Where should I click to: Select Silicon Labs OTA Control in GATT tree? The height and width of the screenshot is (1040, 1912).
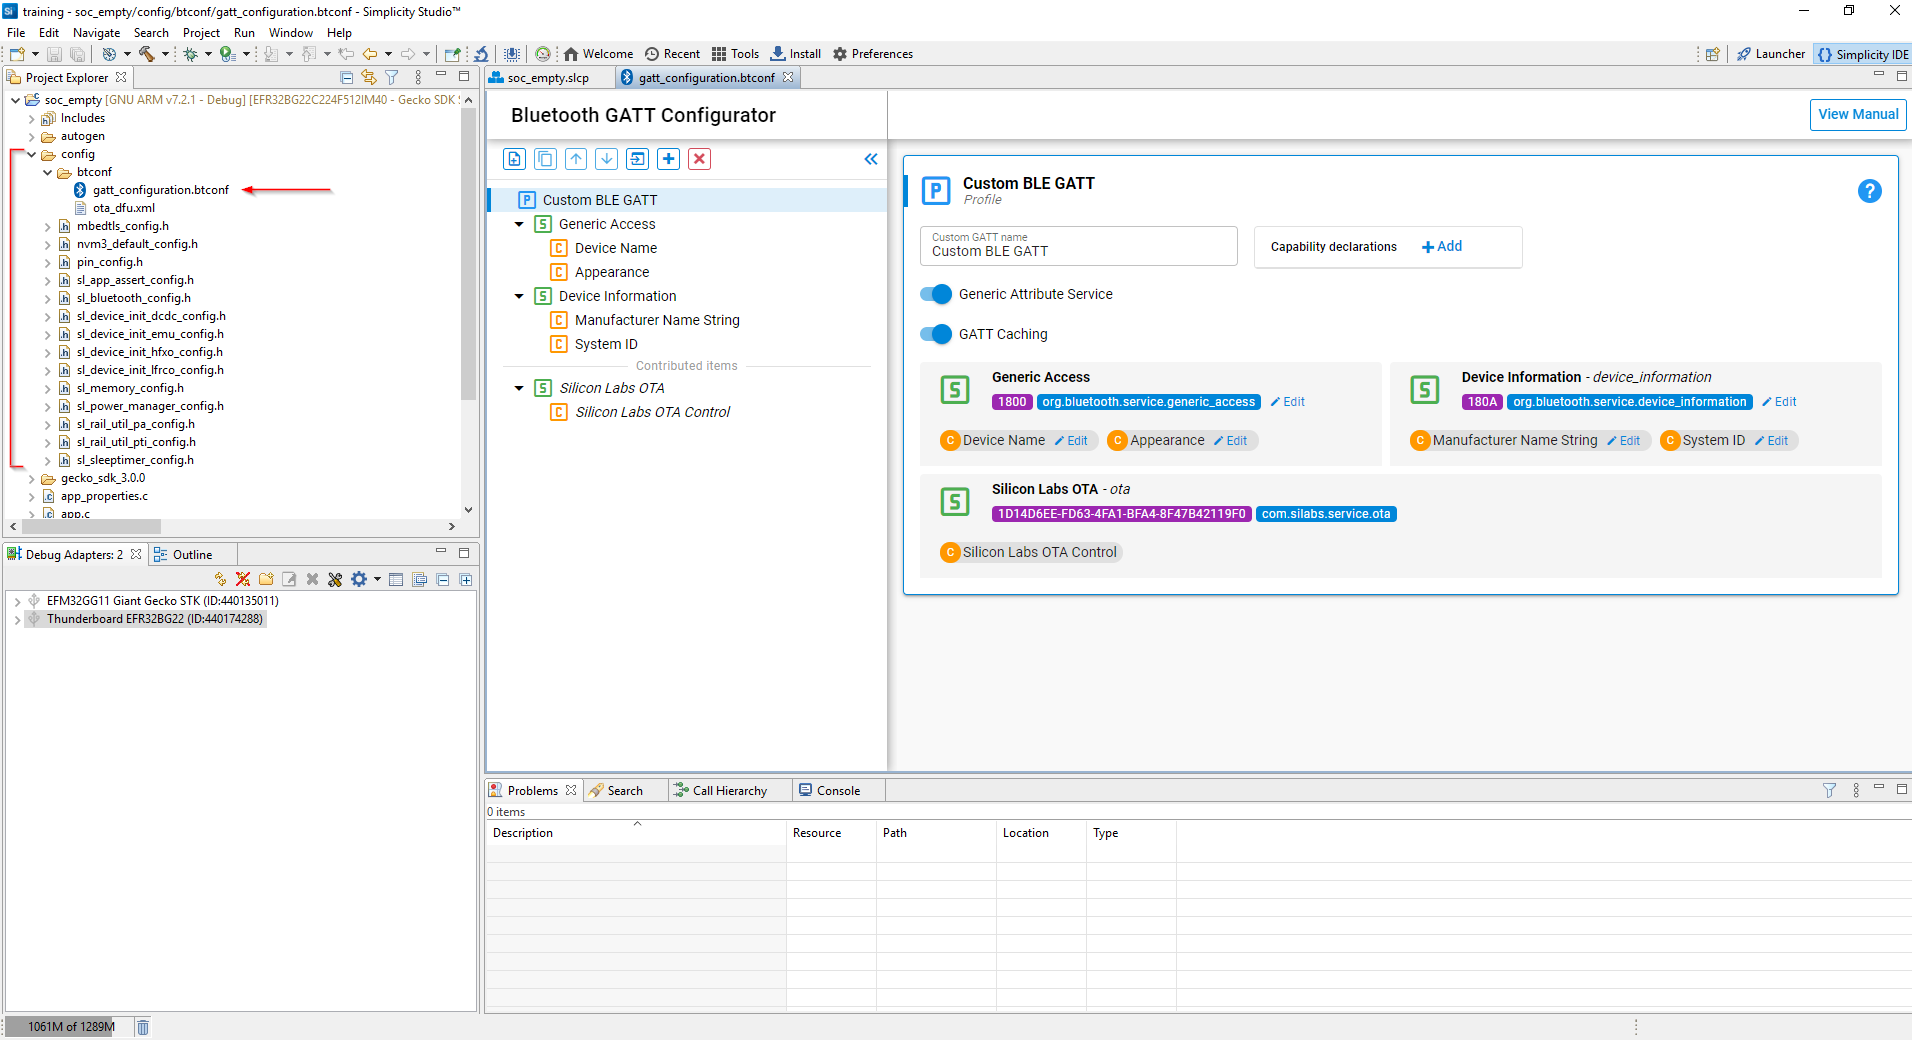pos(652,412)
